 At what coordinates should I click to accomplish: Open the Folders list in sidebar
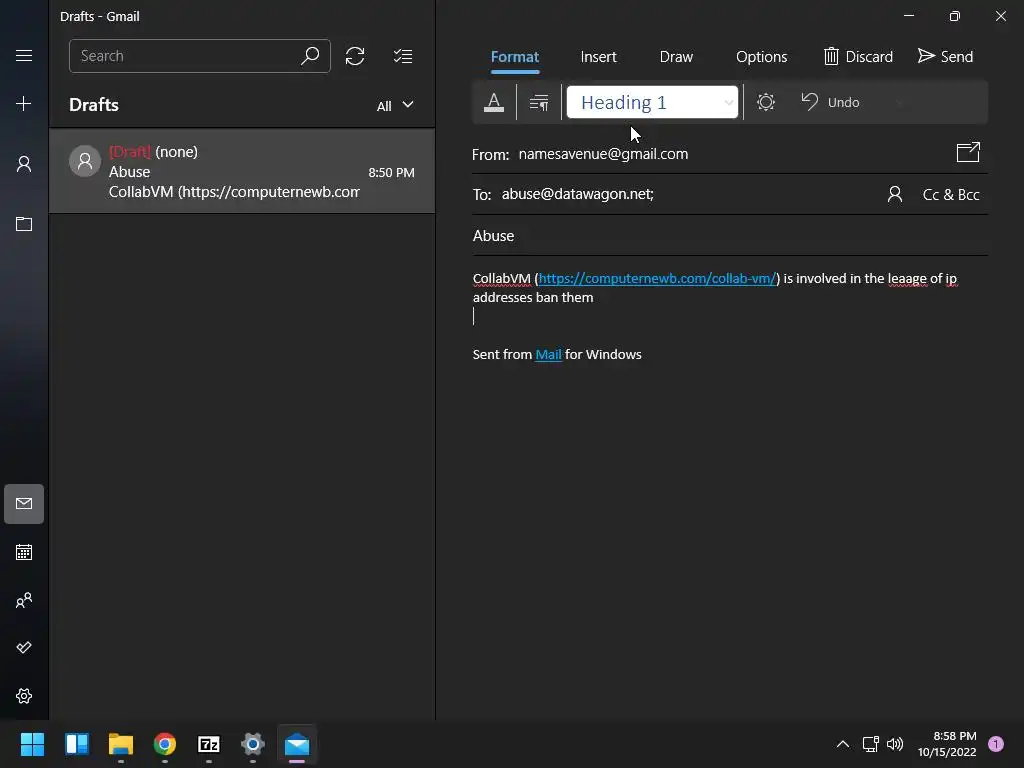tap(24, 224)
